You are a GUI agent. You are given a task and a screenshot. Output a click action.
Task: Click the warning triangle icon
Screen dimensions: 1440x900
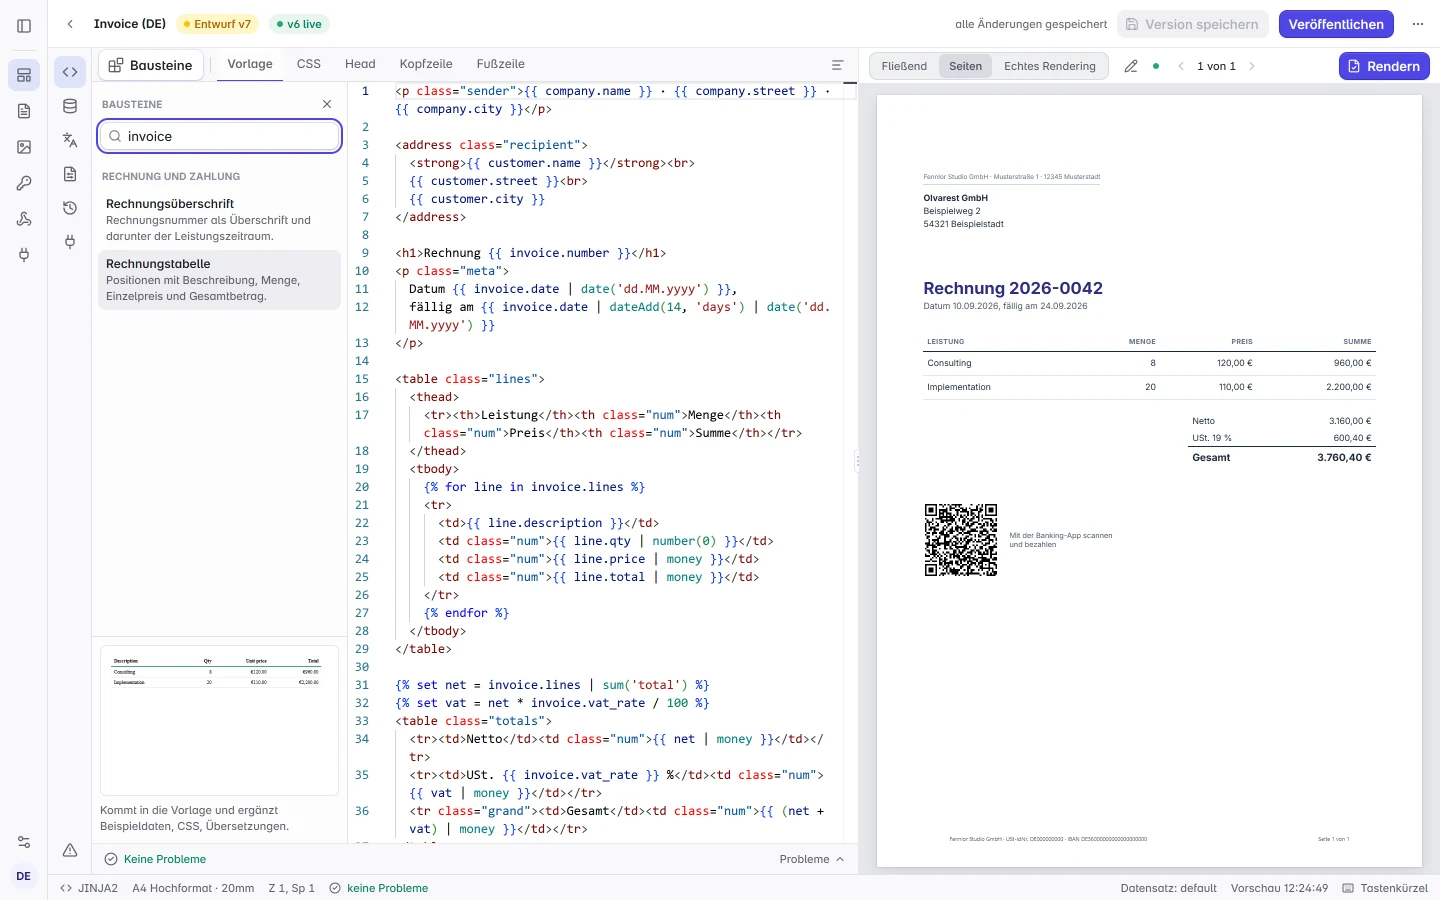point(70,850)
